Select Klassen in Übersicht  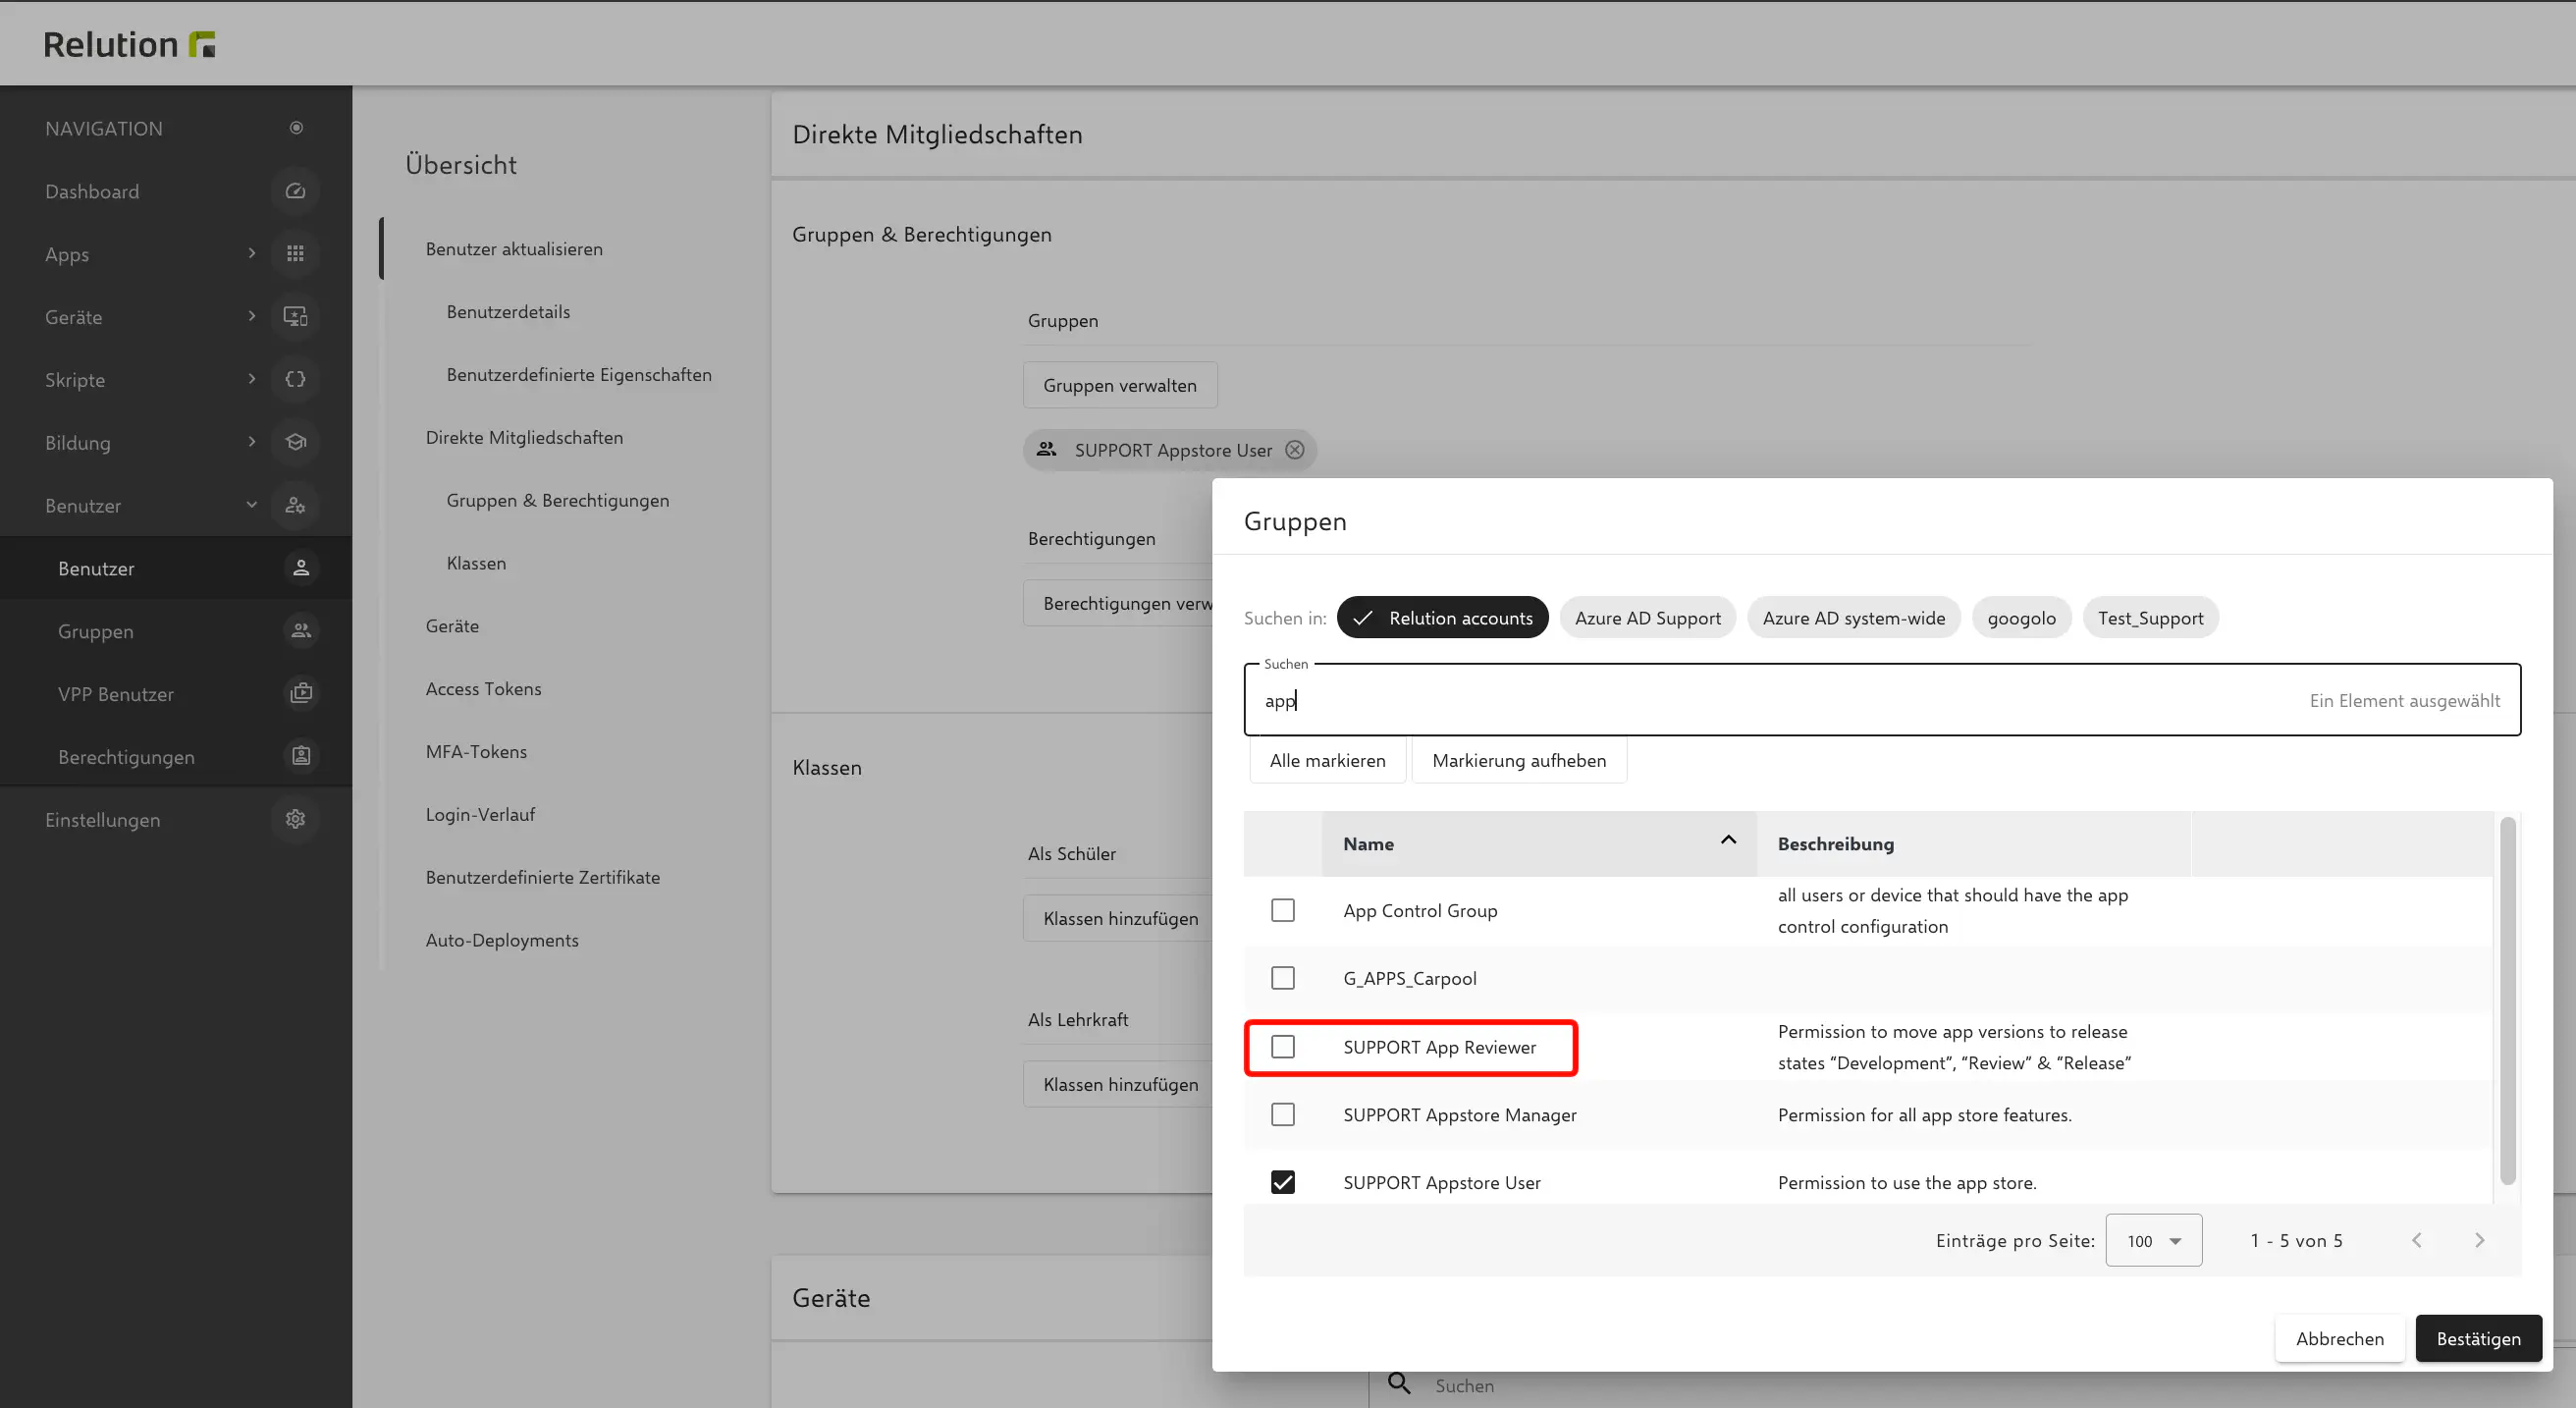point(476,563)
